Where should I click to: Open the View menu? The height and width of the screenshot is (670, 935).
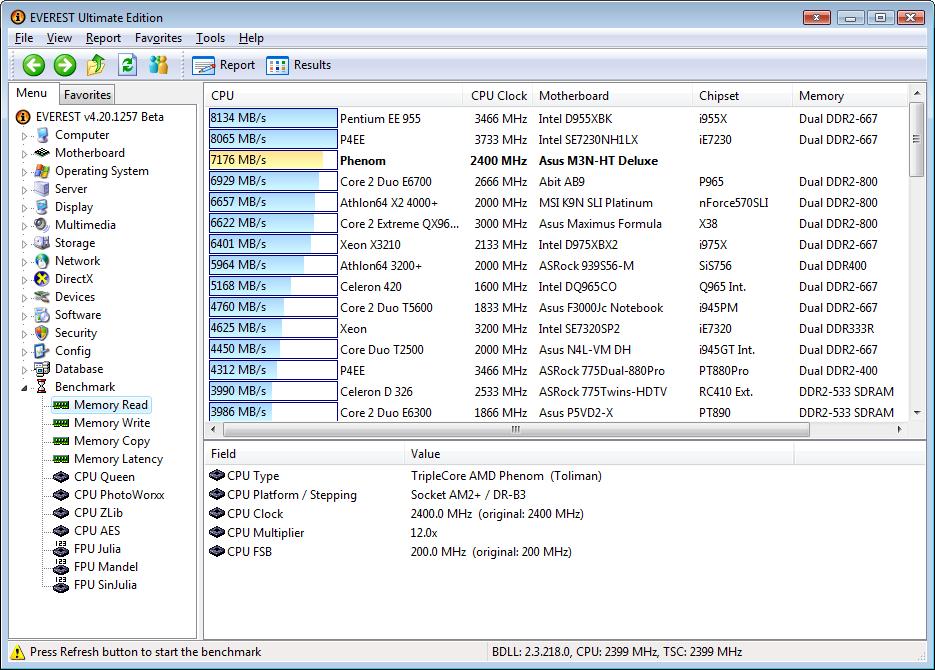[59, 38]
